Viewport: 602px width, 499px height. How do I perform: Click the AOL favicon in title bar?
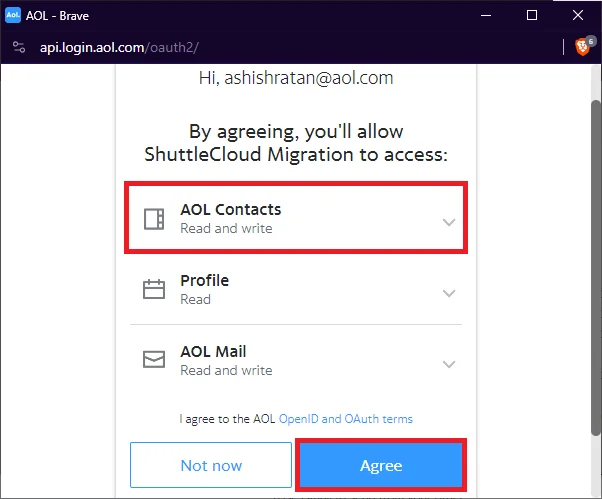tap(12, 15)
